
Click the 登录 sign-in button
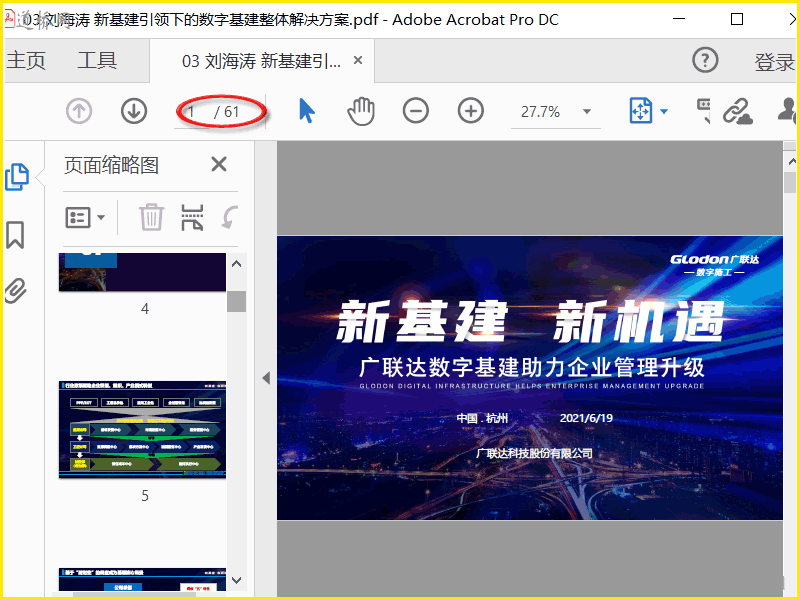pos(774,62)
